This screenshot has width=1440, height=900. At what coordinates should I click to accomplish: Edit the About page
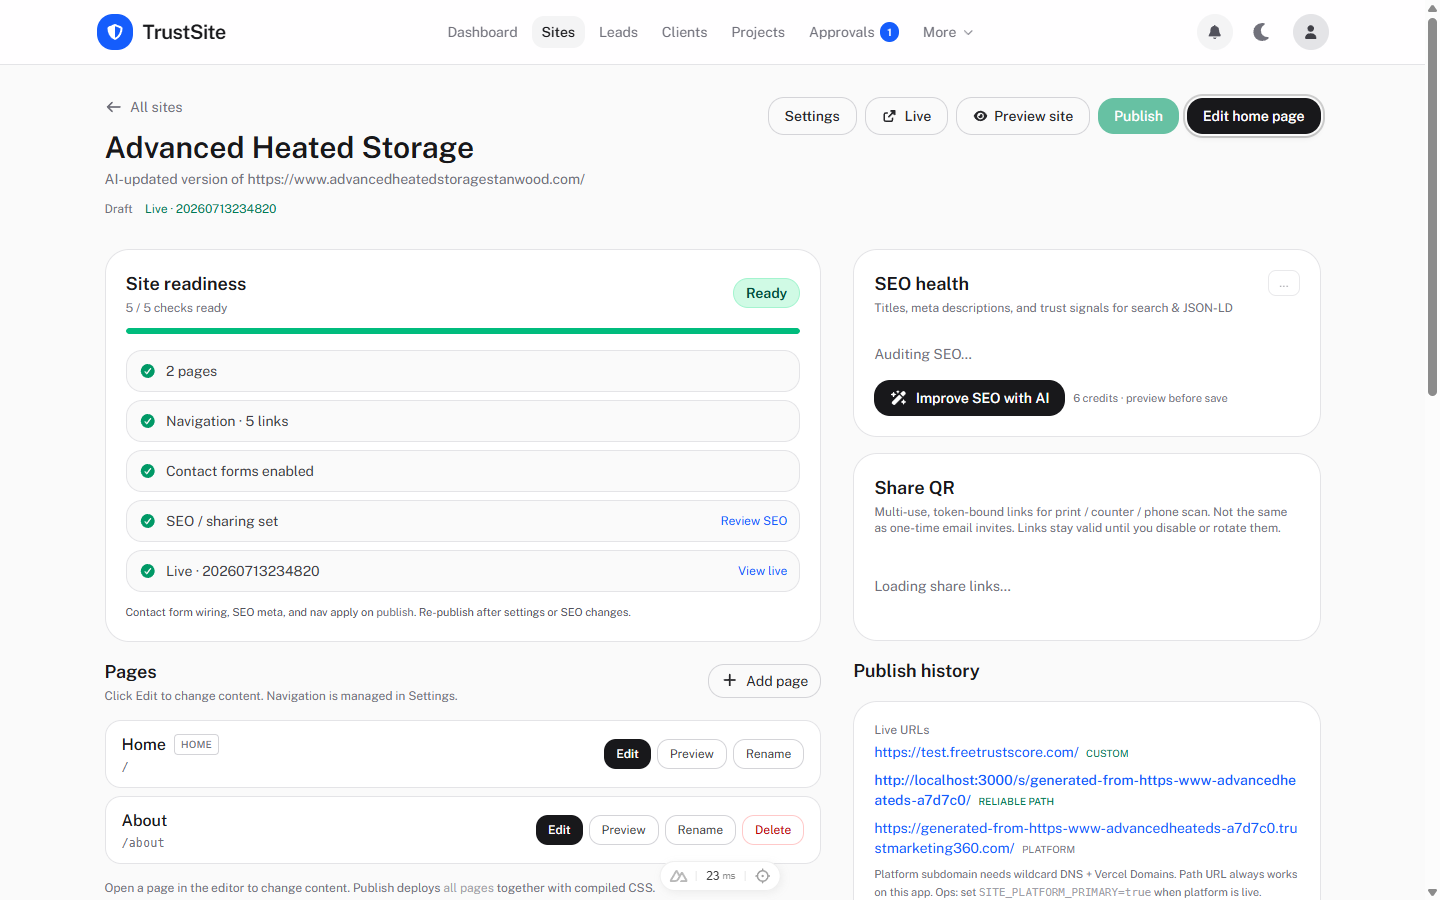[559, 830]
